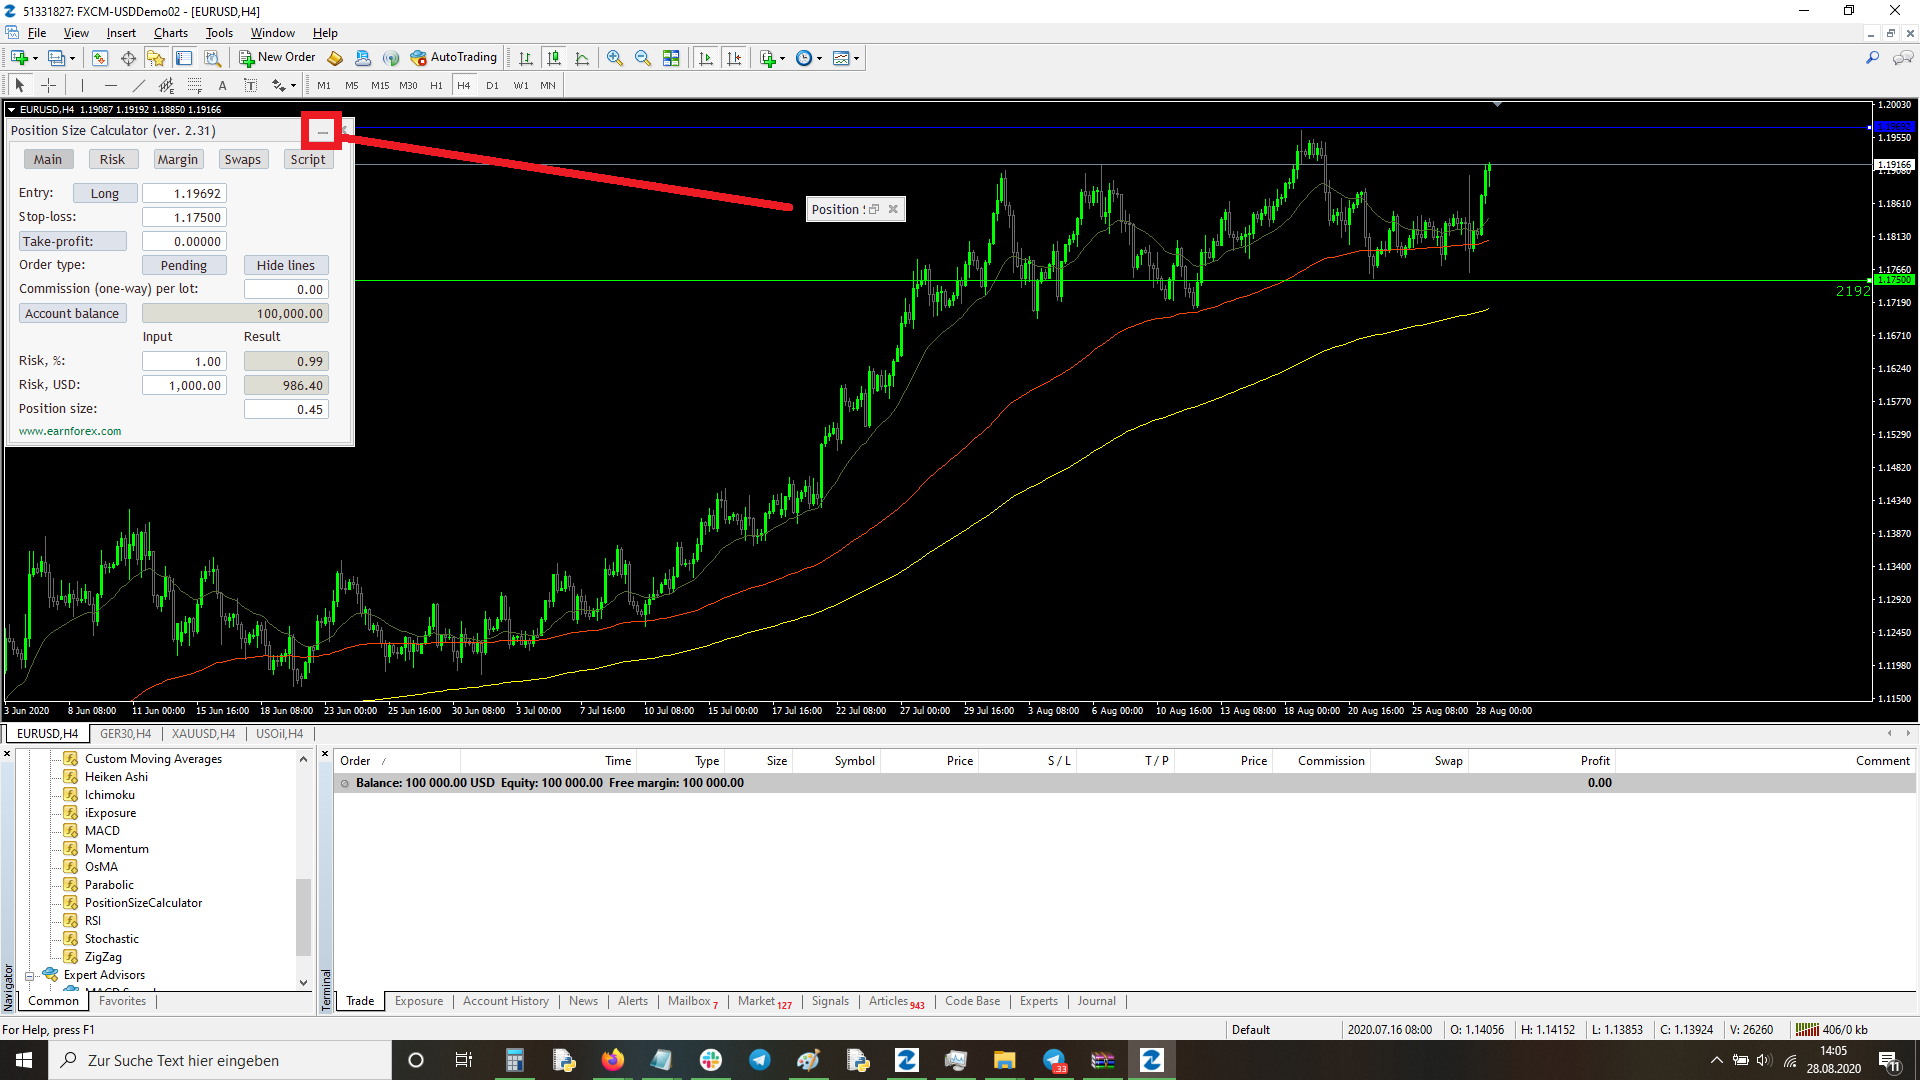Click the New Order toolbar button
1920x1080 pixels.
[x=277, y=58]
